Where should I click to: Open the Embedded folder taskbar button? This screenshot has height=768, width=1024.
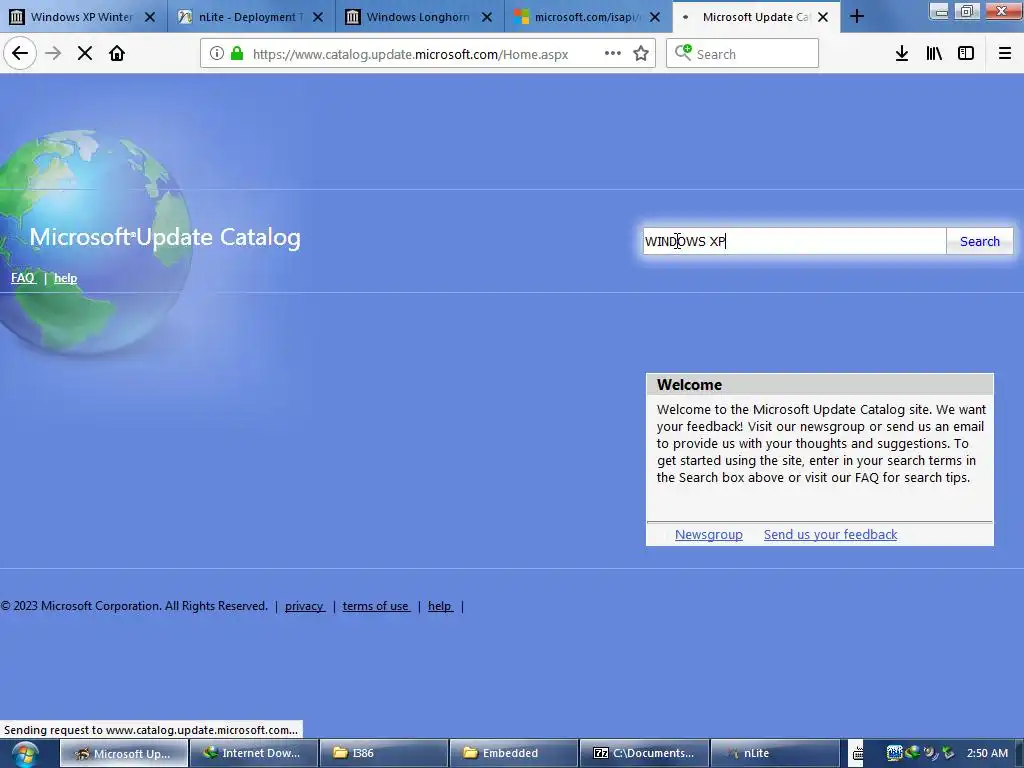pos(513,754)
